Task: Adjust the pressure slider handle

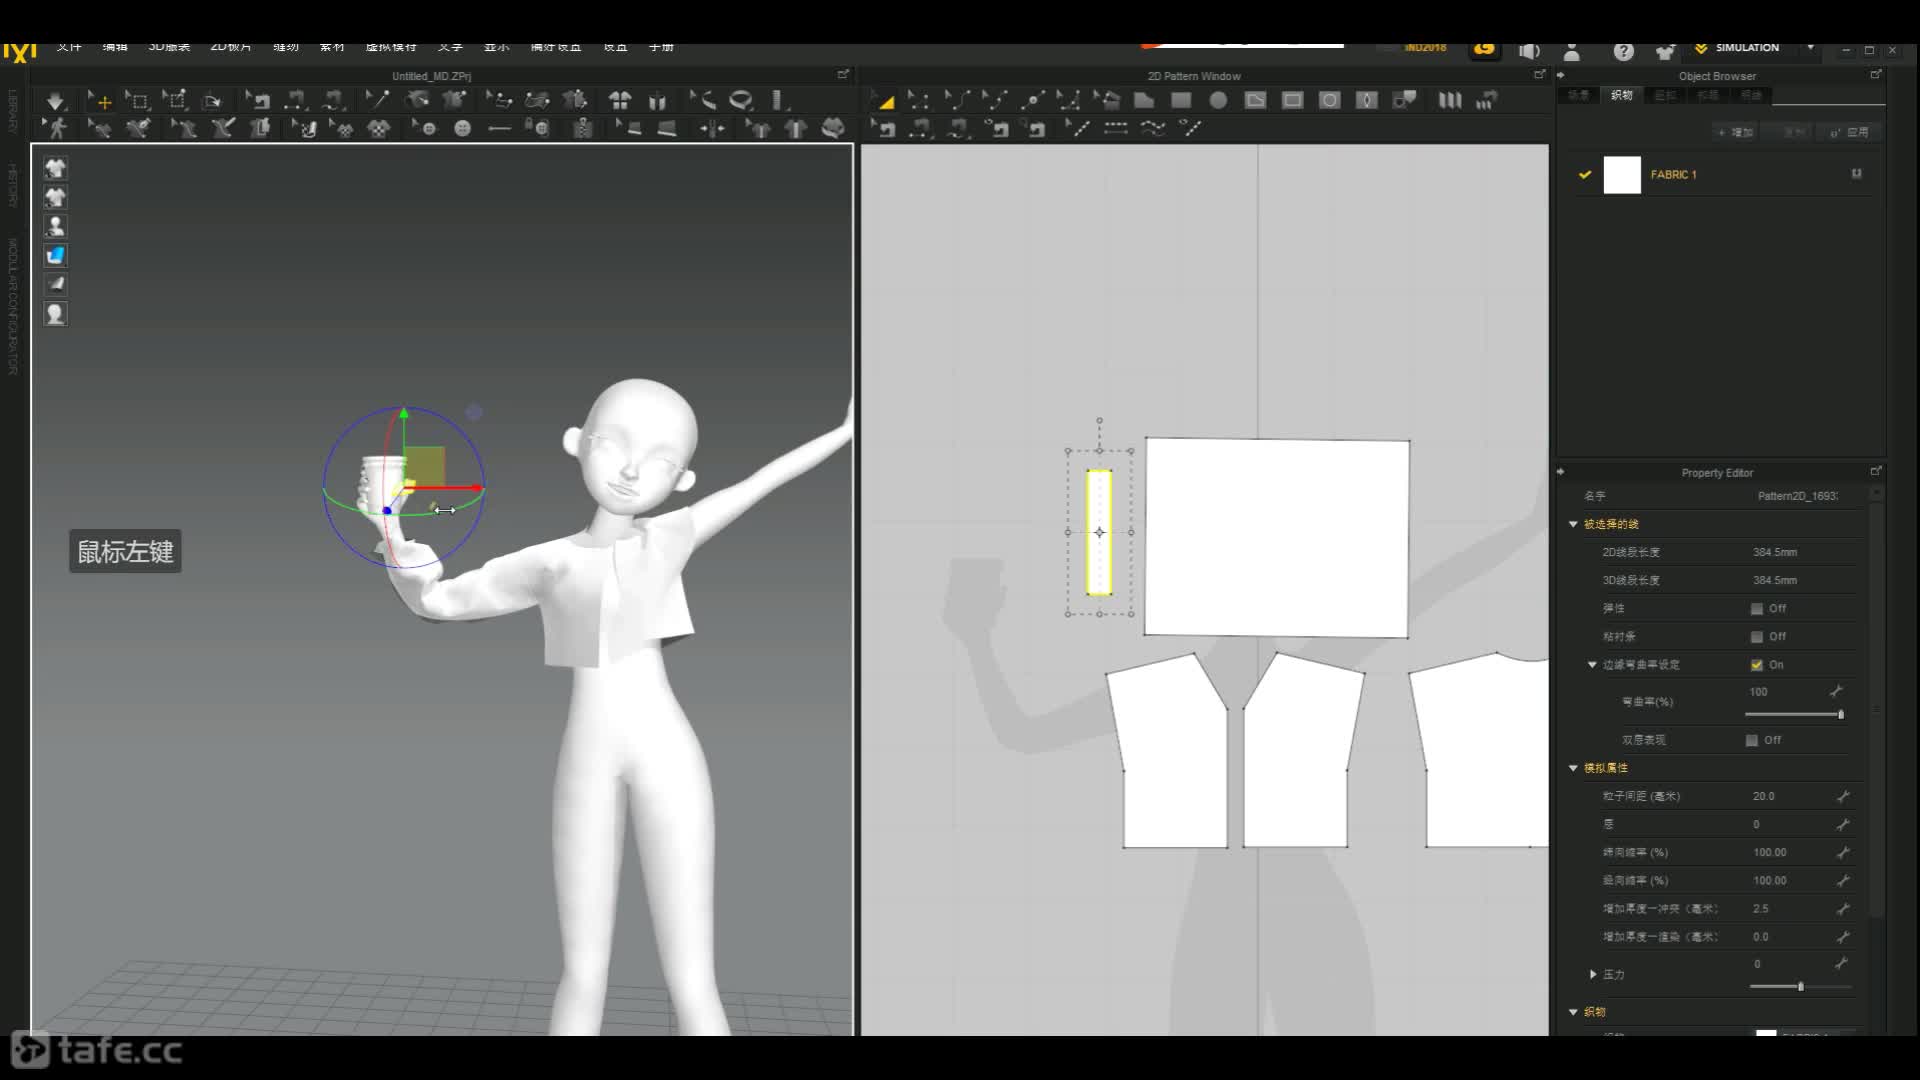Action: 1801,986
